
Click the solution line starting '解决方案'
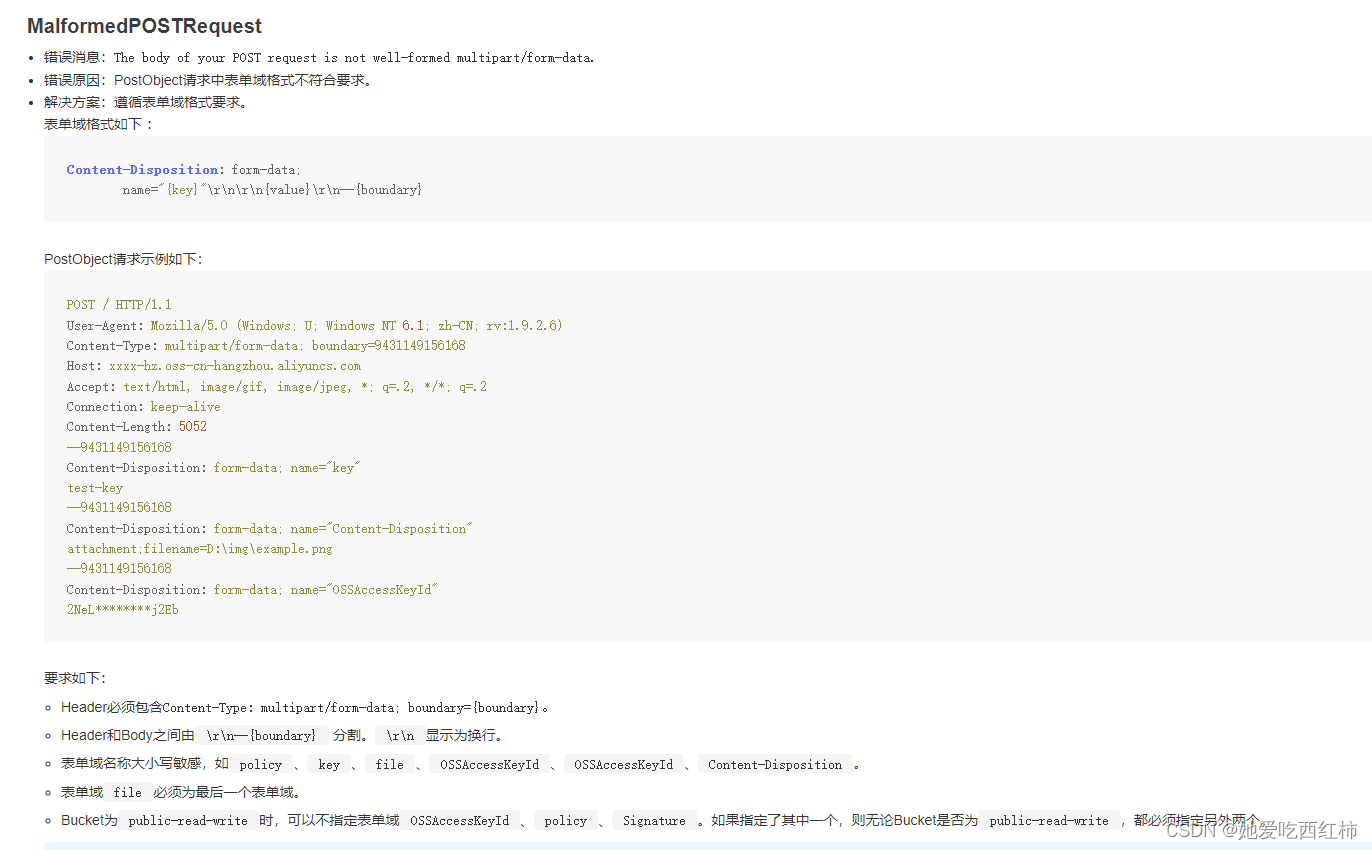click(x=146, y=102)
